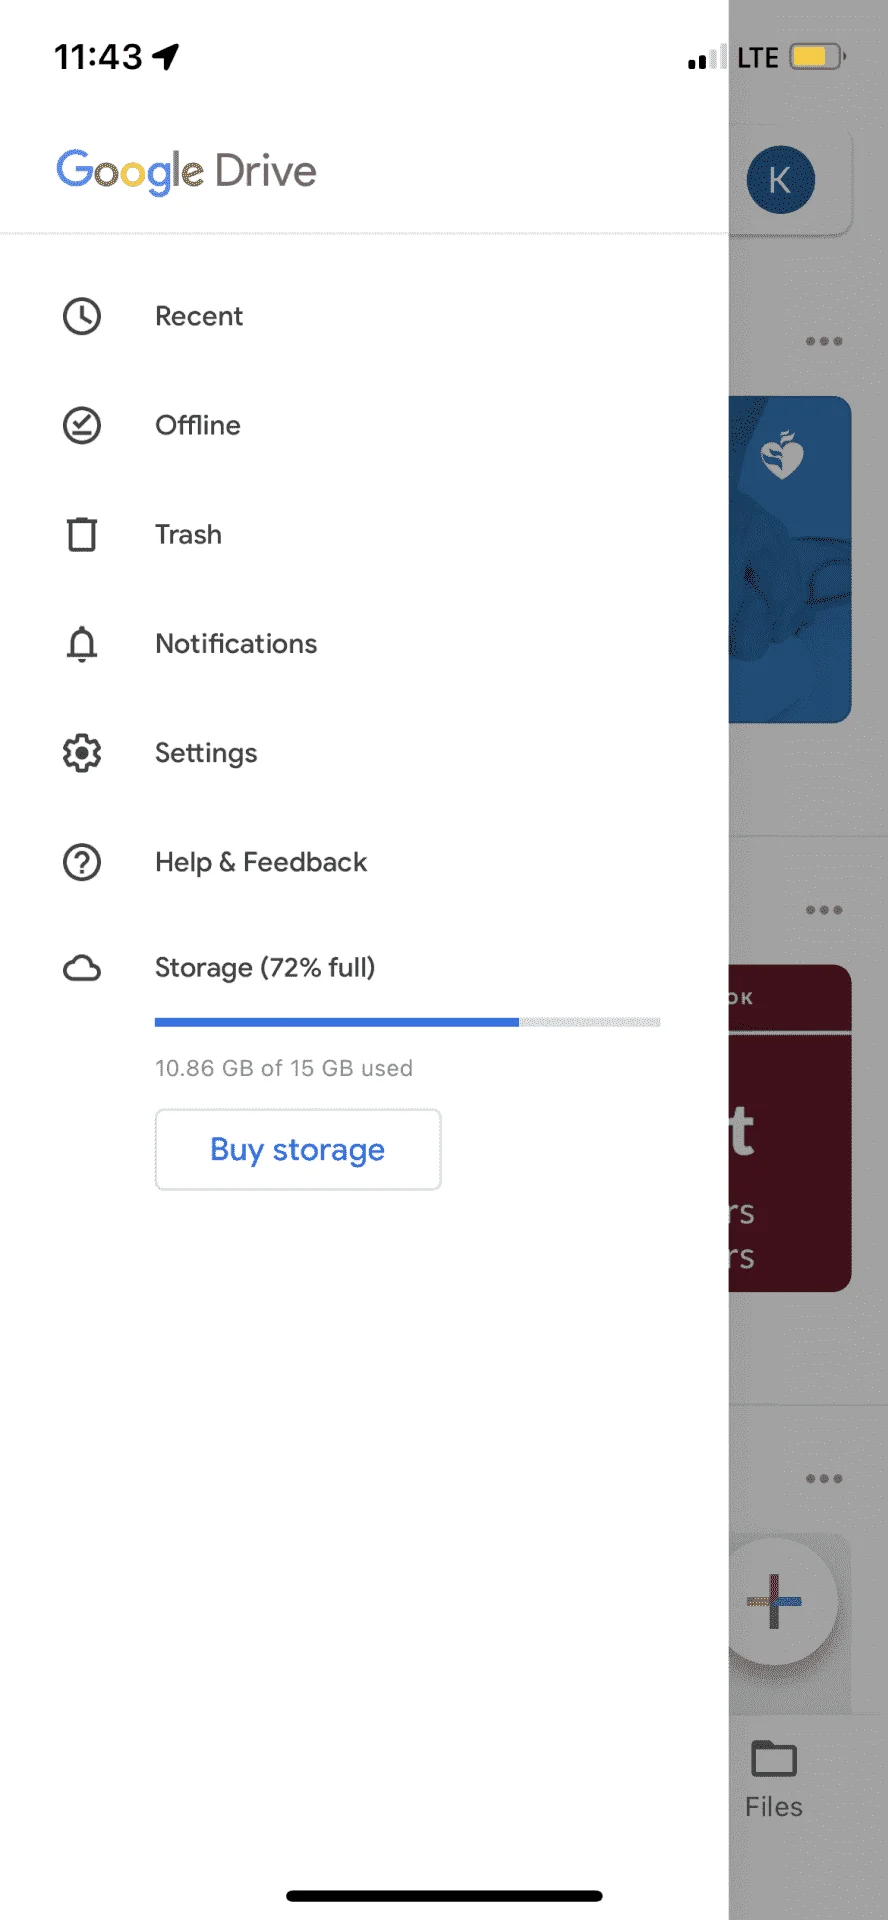Open the blue heart file thumbnail
This screenshot has width=888, height=1920.
[x=790, y=559]
